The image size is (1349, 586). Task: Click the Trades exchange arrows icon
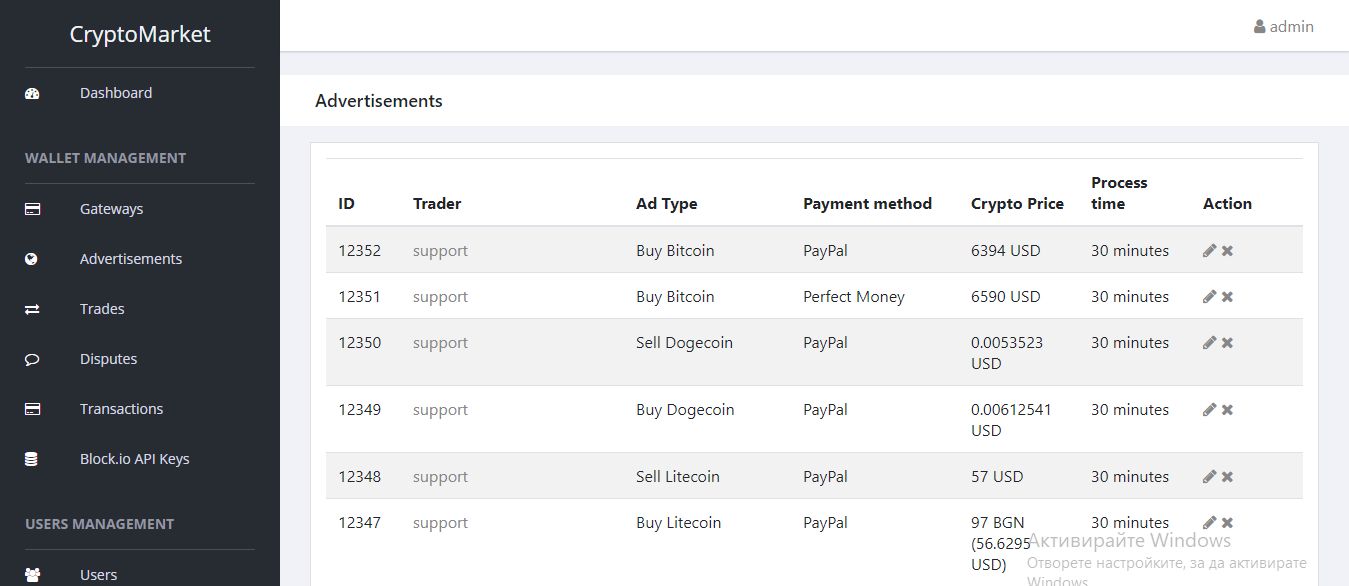32,309
